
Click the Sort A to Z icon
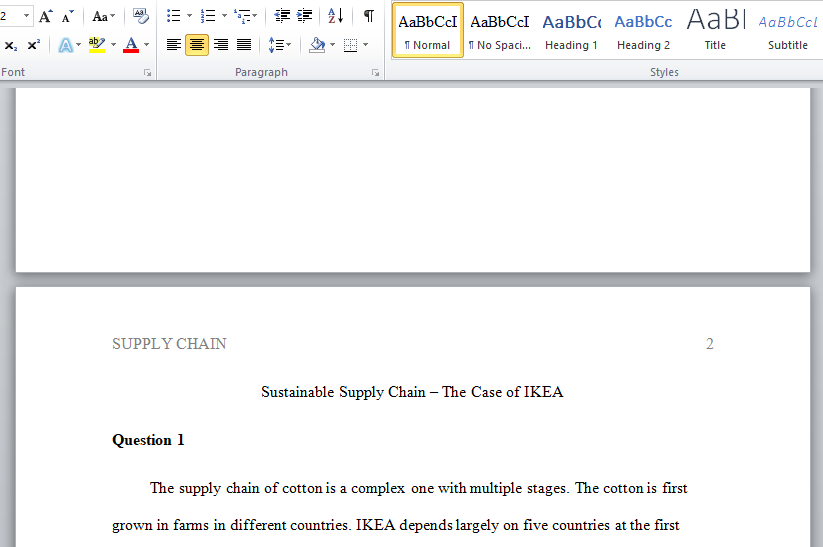(335, 16)
